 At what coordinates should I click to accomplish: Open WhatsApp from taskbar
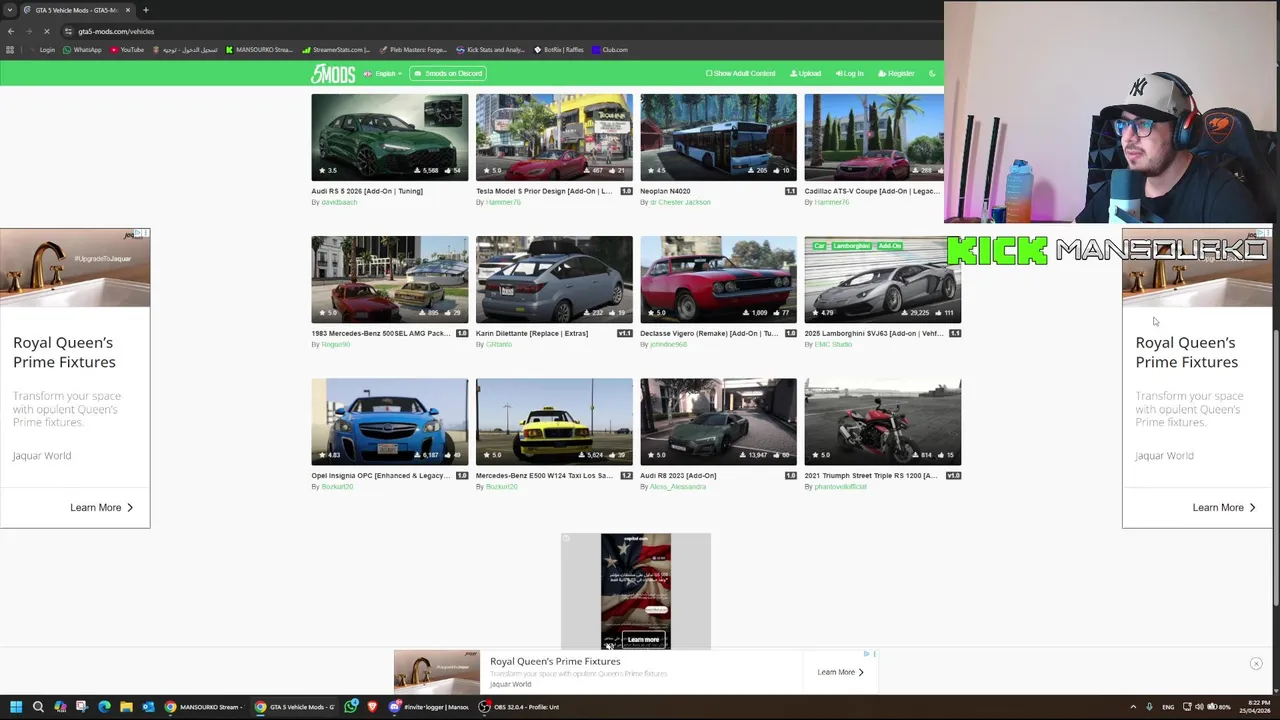(351, 707)
